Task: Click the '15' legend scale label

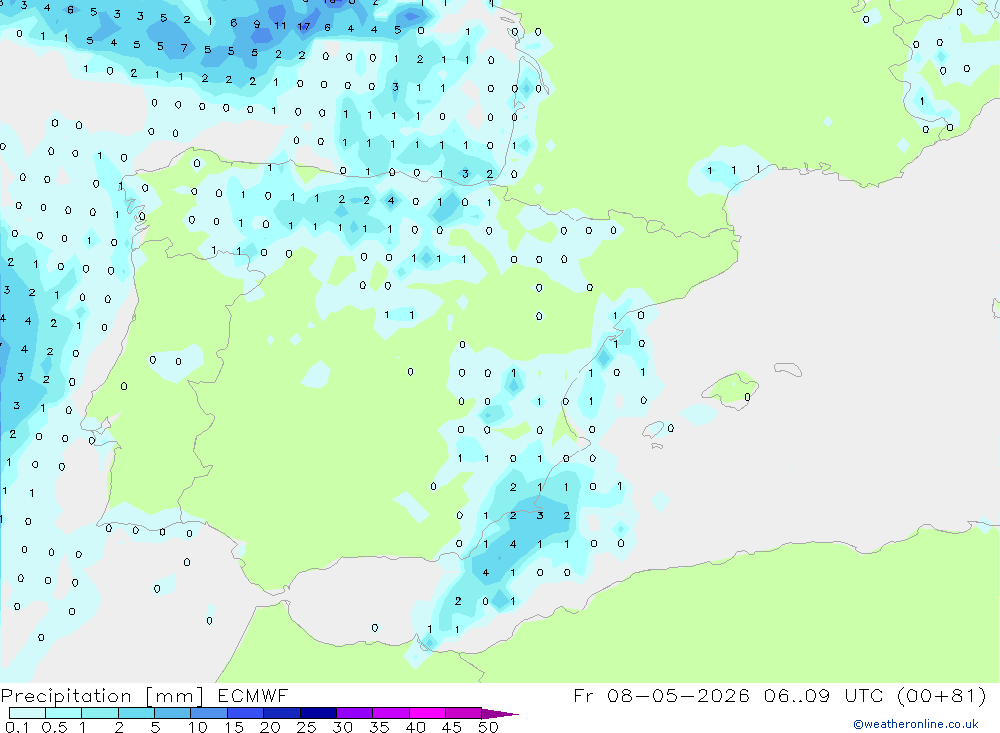Action: coord(234,727)
